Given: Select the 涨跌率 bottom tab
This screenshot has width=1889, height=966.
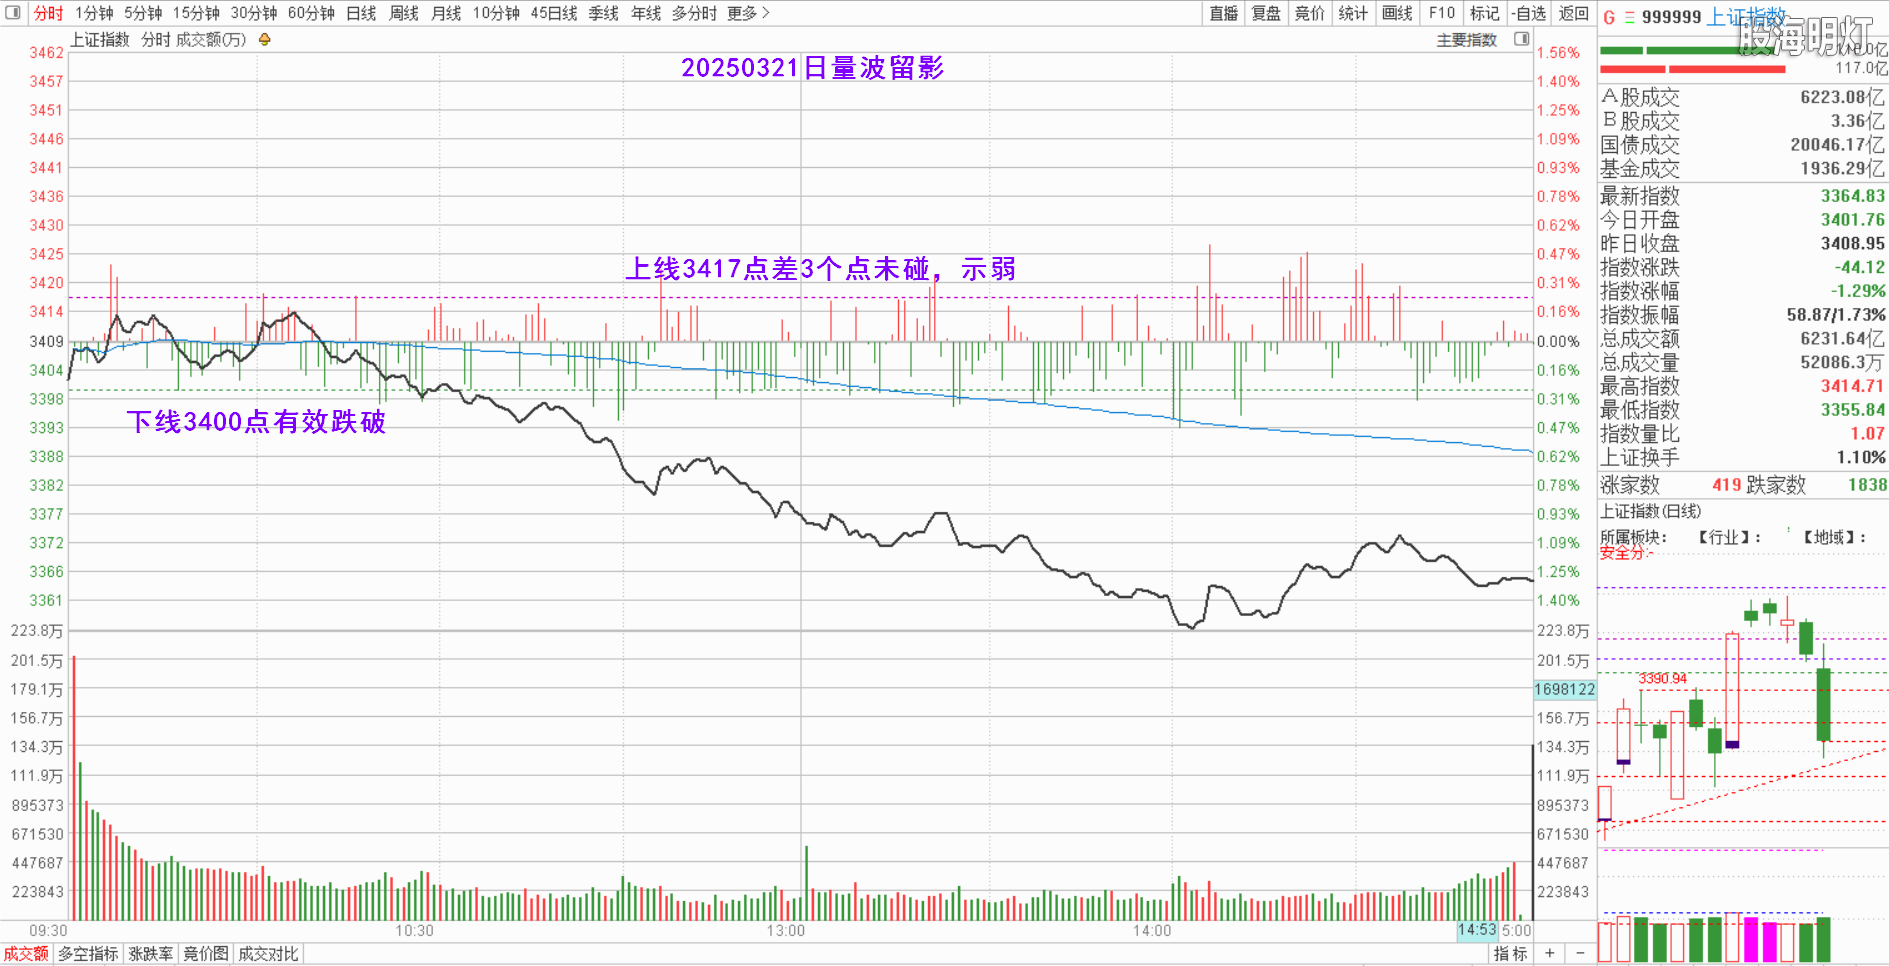Looking at the screenshot, I should (151, 954).
